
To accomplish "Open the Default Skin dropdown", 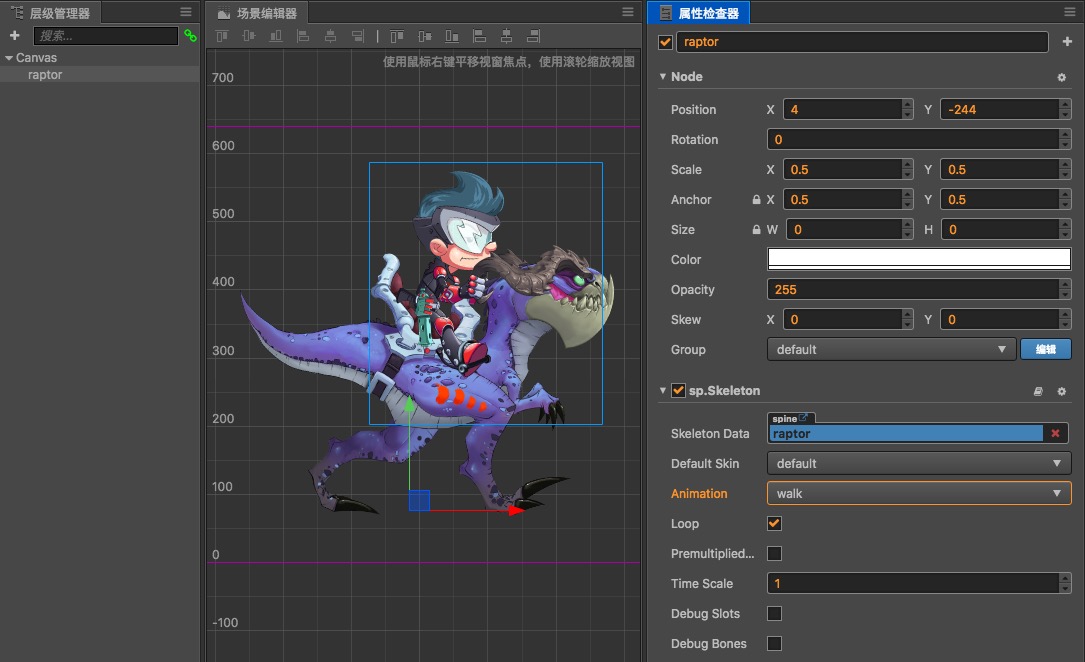I will tap(919, 463).
